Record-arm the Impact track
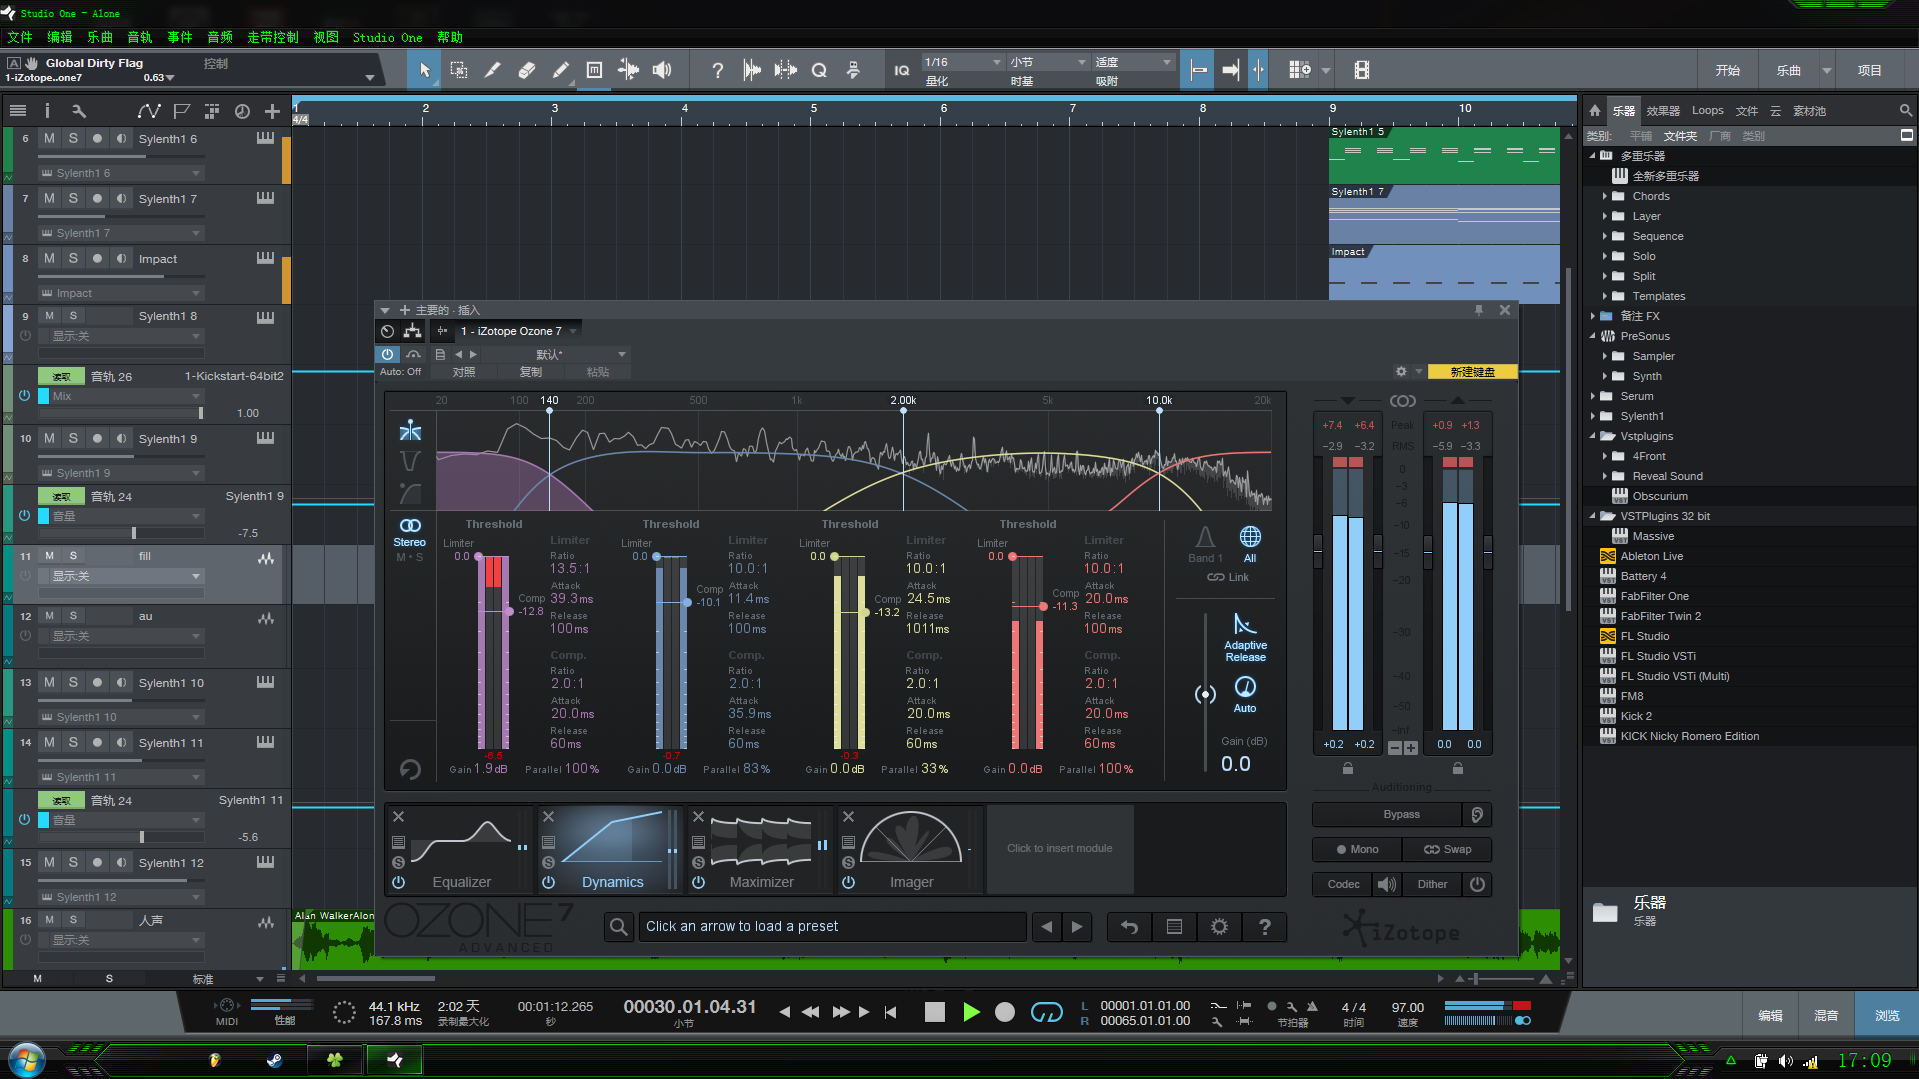Viewport: 1919px width, 1079px height. point(97,258)
